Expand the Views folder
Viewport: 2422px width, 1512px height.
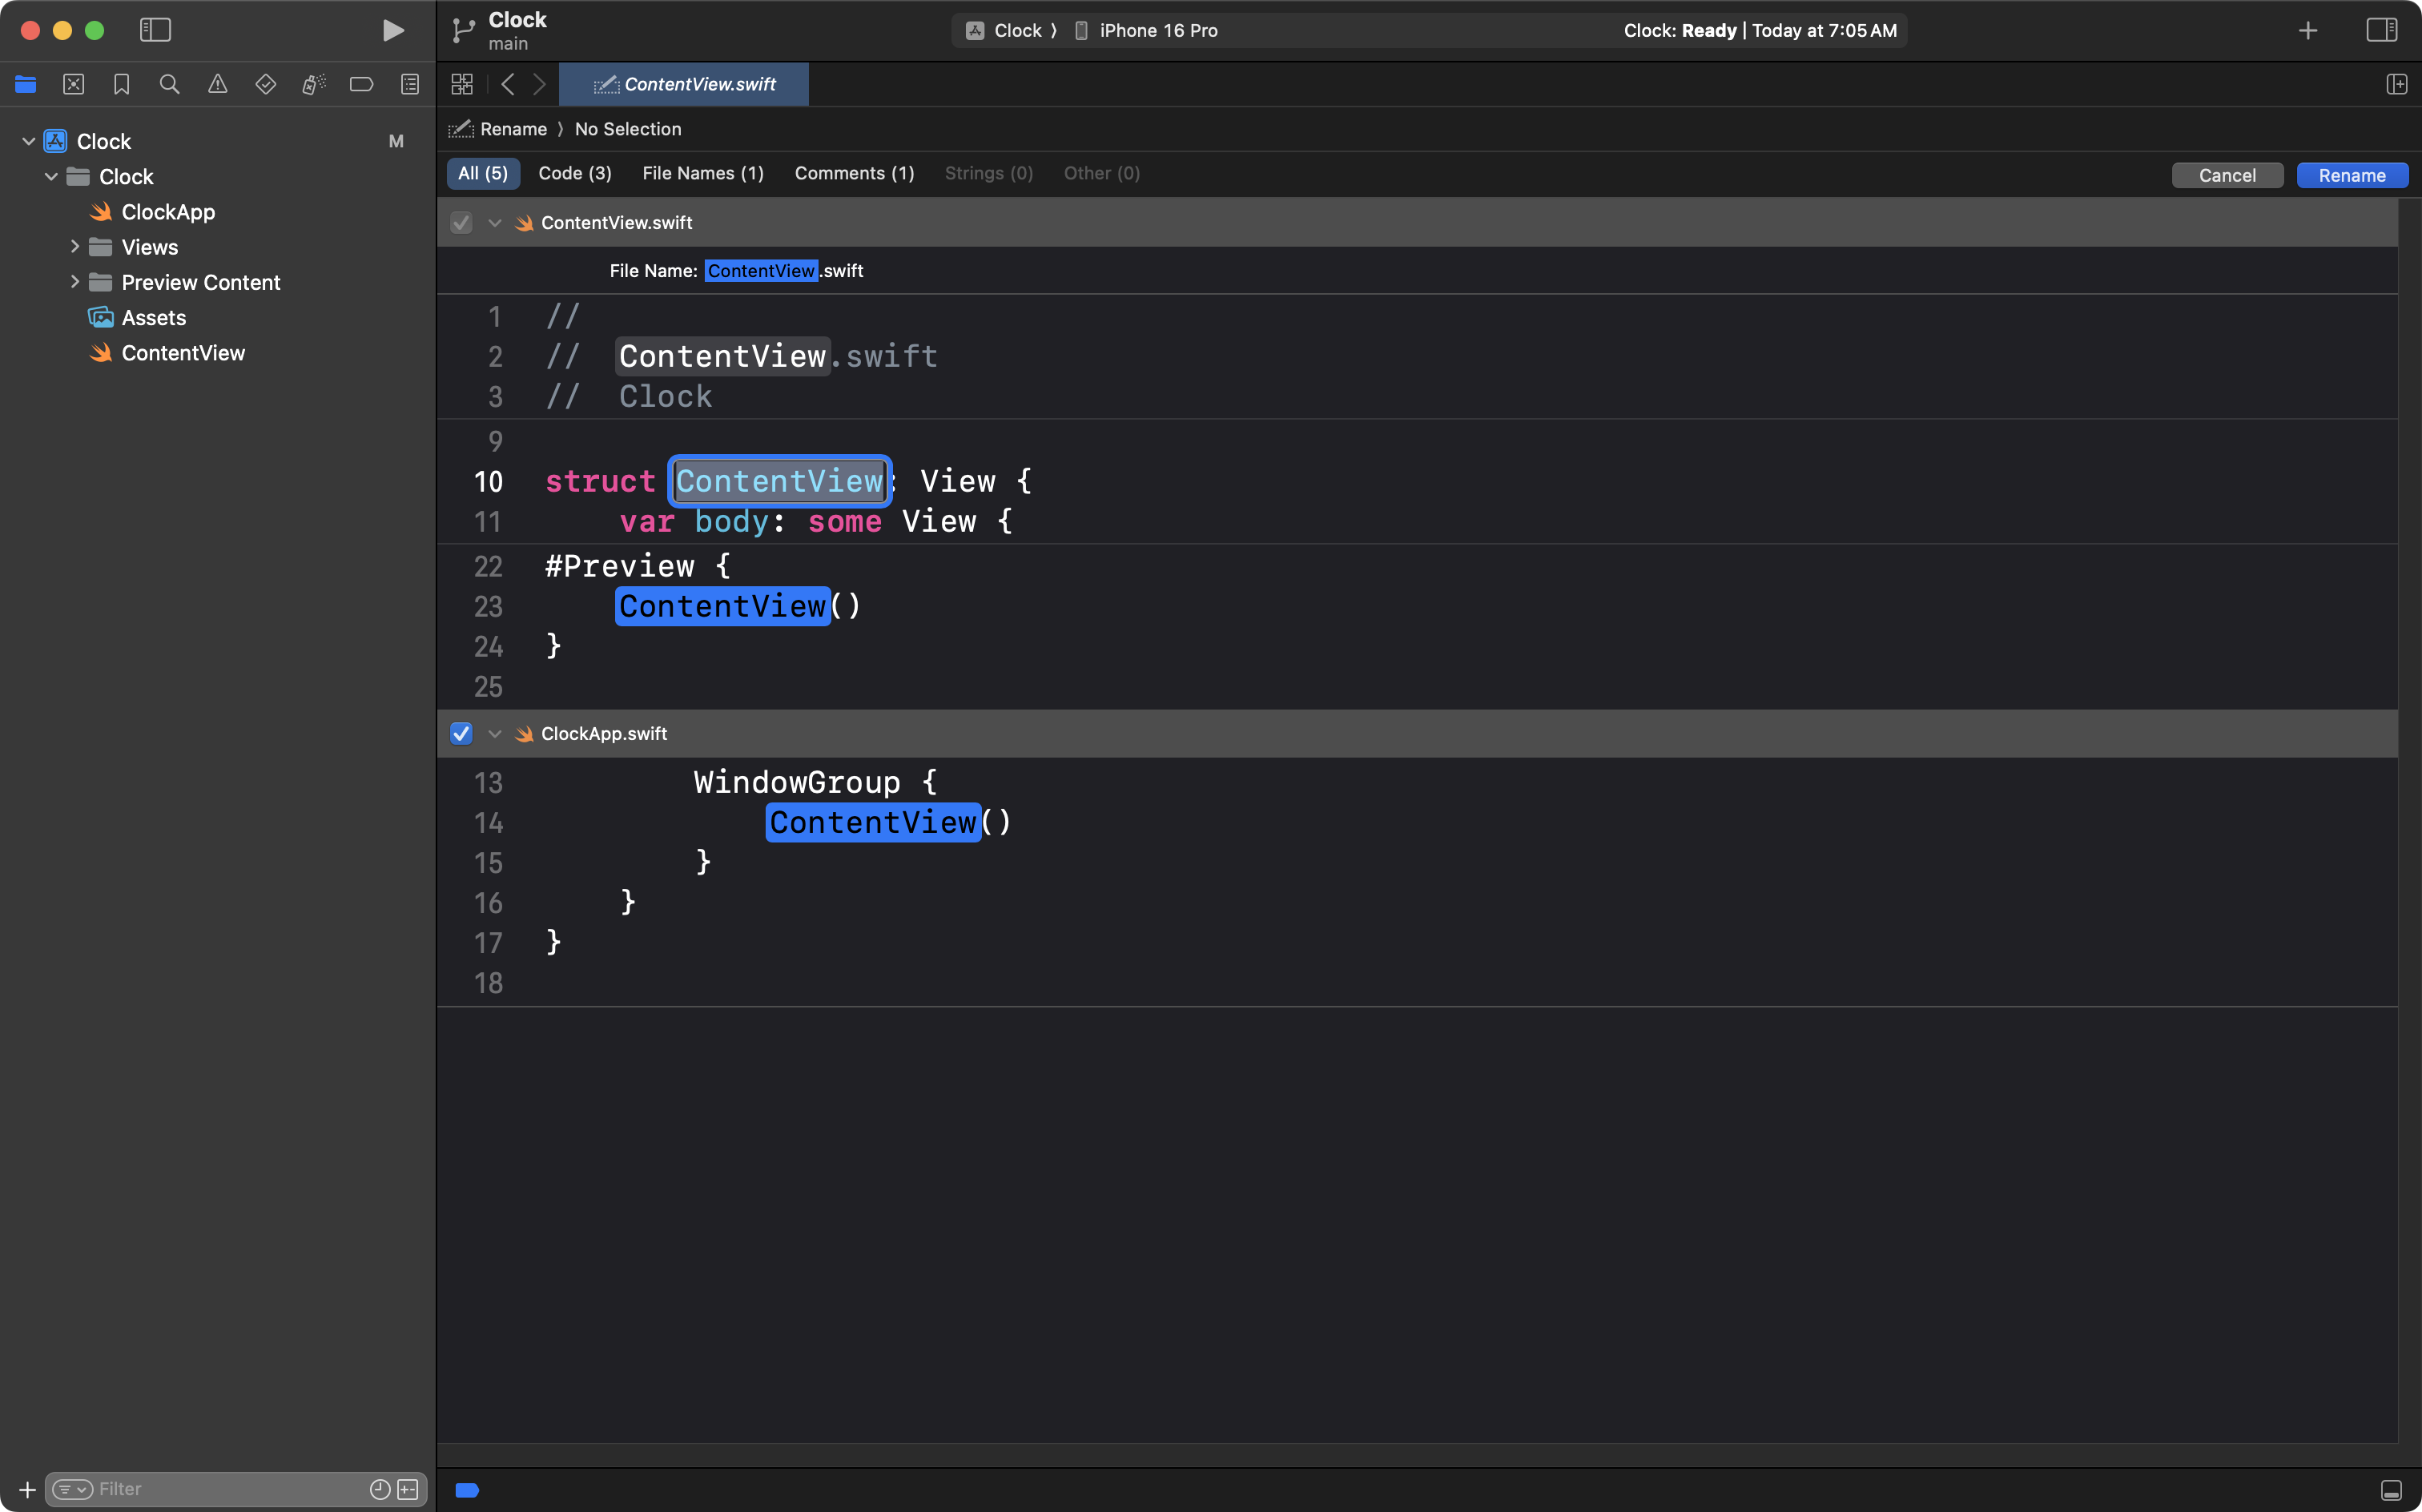click(75, 247)
